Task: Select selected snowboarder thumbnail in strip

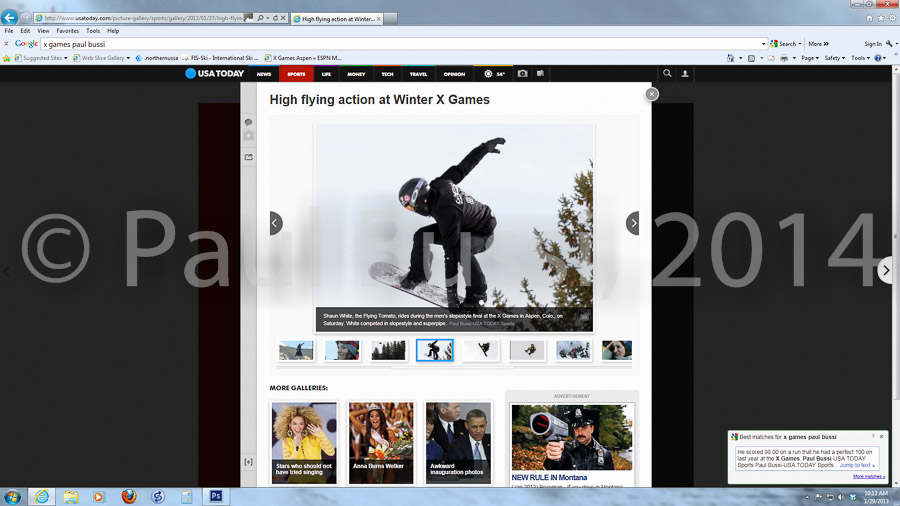Action: (x=435, y=350)
